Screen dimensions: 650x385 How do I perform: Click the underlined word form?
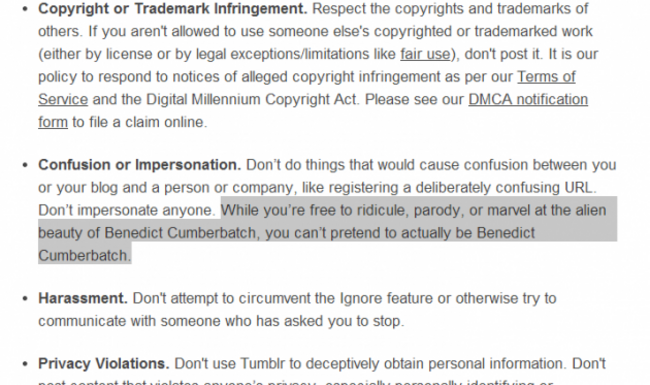pyautogui.click(x=53, y=122)
